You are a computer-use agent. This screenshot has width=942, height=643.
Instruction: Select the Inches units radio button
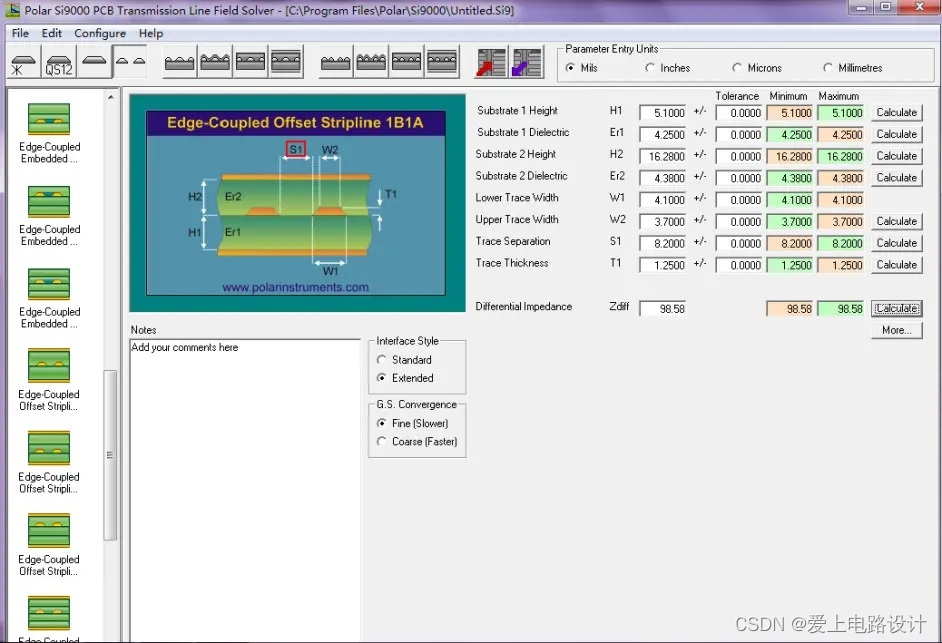coord(649,68)
